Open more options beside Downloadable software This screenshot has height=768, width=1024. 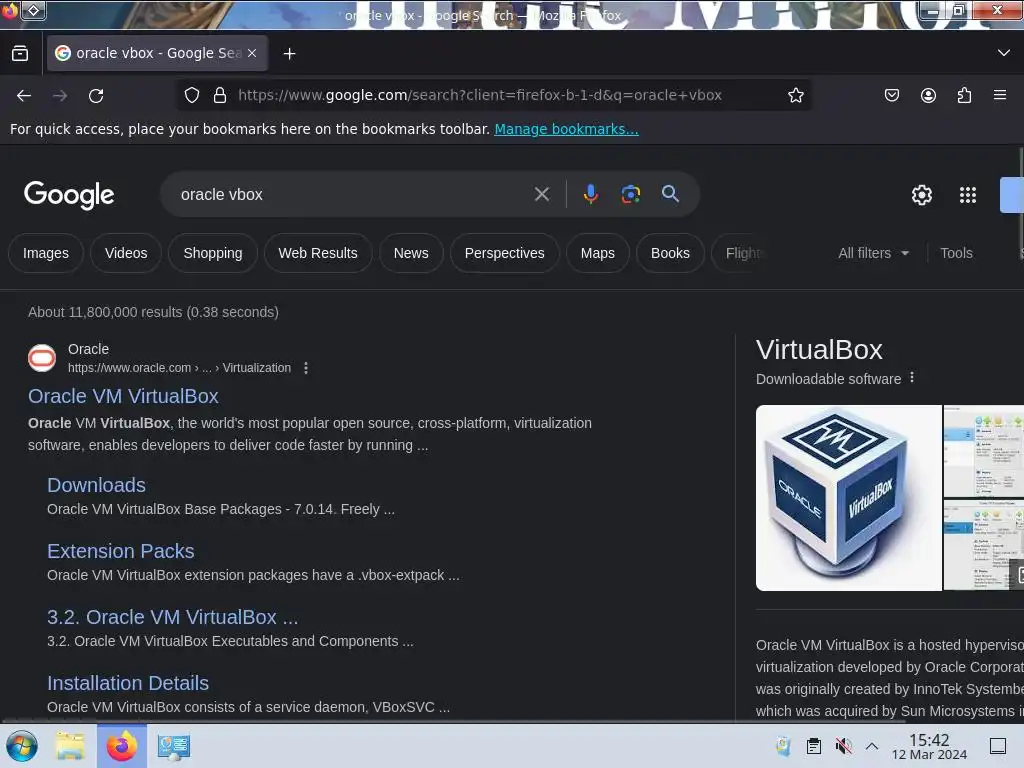click(x=912, y=377)
